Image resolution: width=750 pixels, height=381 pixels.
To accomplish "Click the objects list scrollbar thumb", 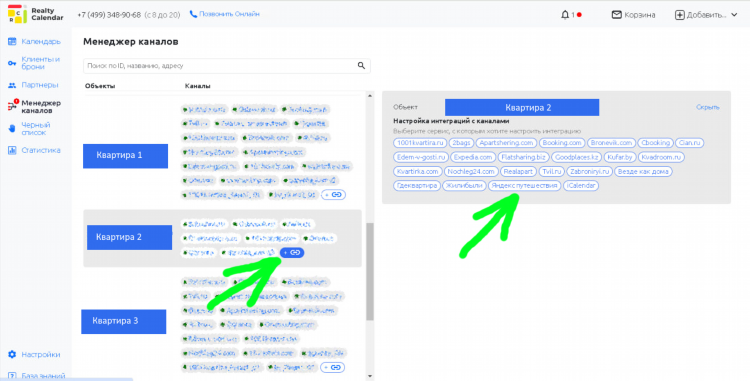I will pos(370,272).
